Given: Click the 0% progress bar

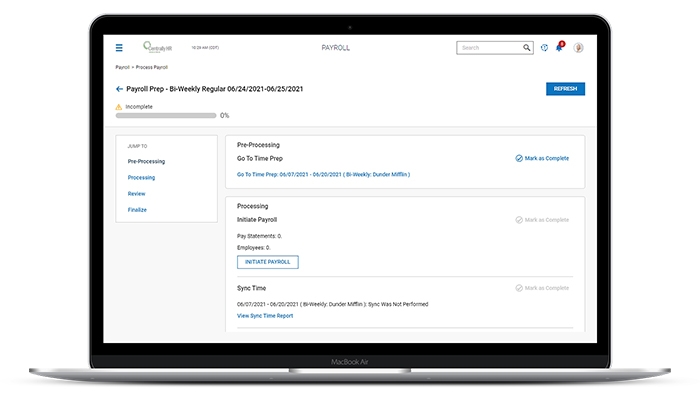Looking at the screenshot, I should [x=166, y=116].
